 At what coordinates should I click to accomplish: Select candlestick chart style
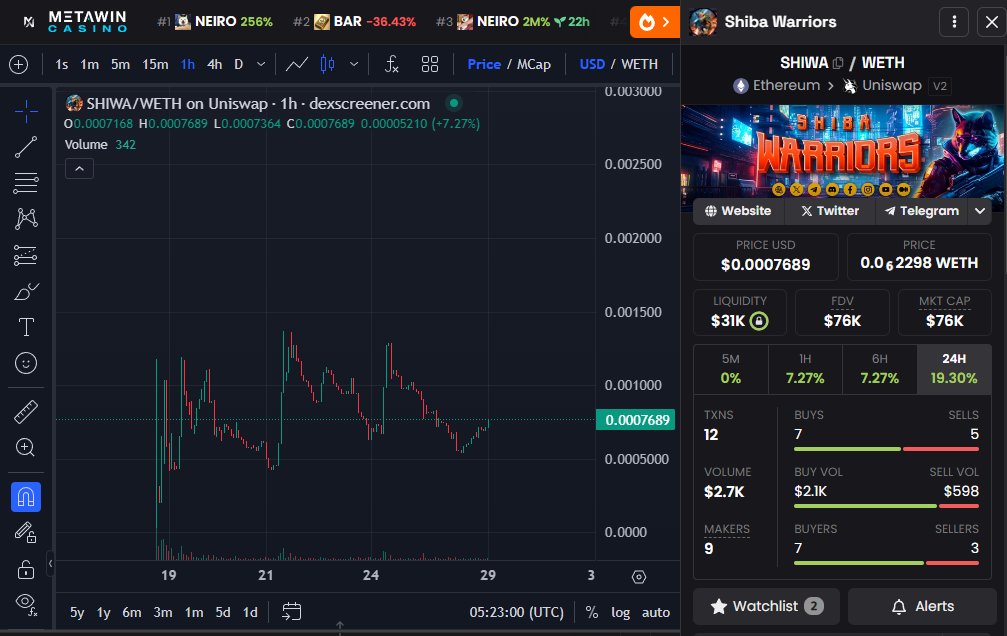click(328, 64)
